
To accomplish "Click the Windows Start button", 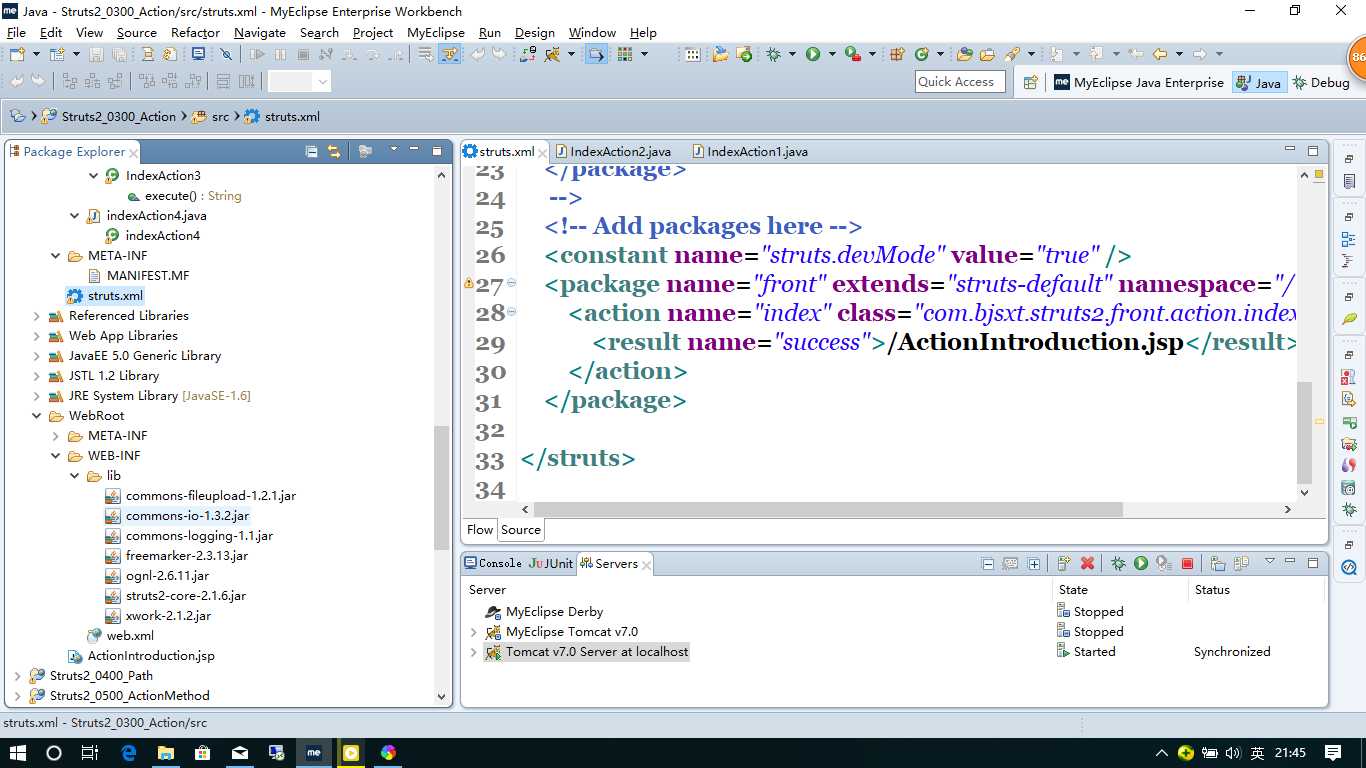I will [18, 753].
